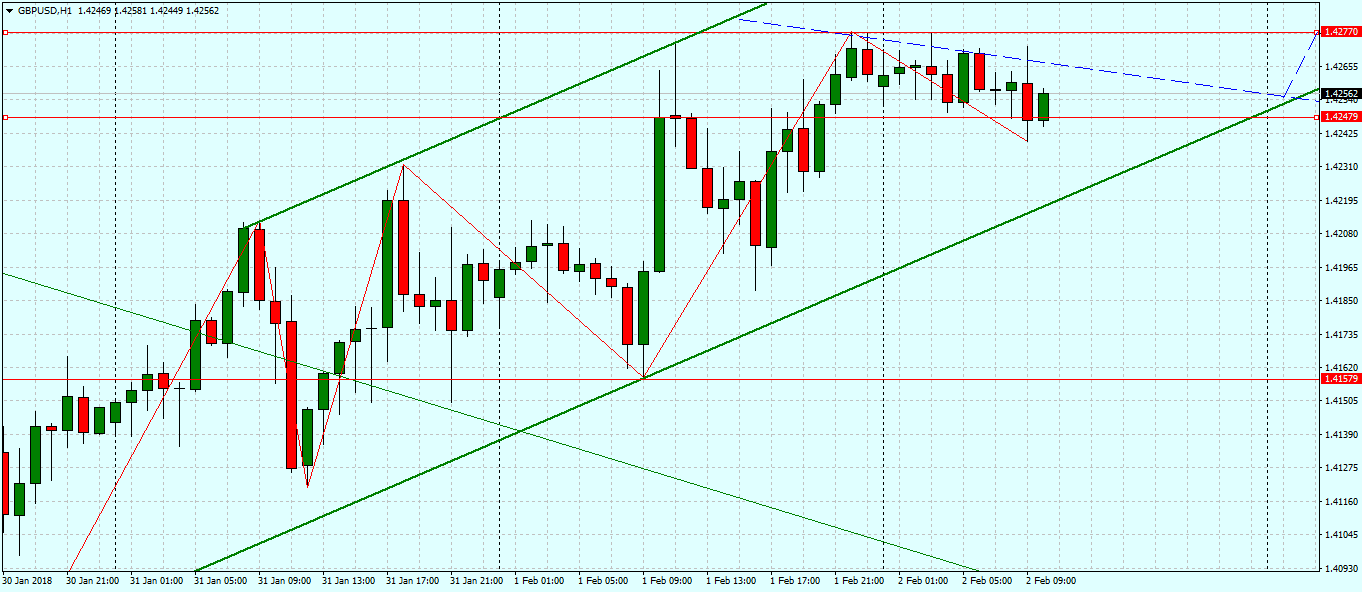Click left anchor handle of the 1.42479 line
Screen dimensions: 1362x592
tap(5, 117)
